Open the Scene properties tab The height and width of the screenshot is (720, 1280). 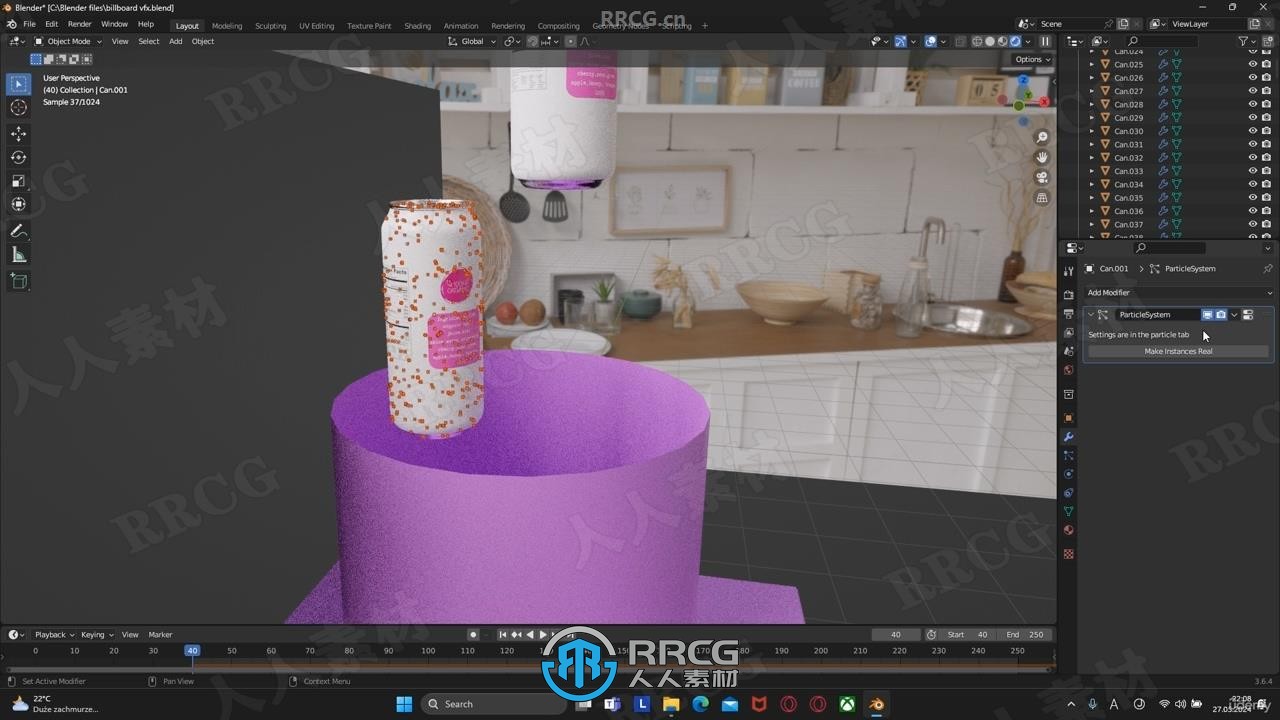[x=1068, y=351]
